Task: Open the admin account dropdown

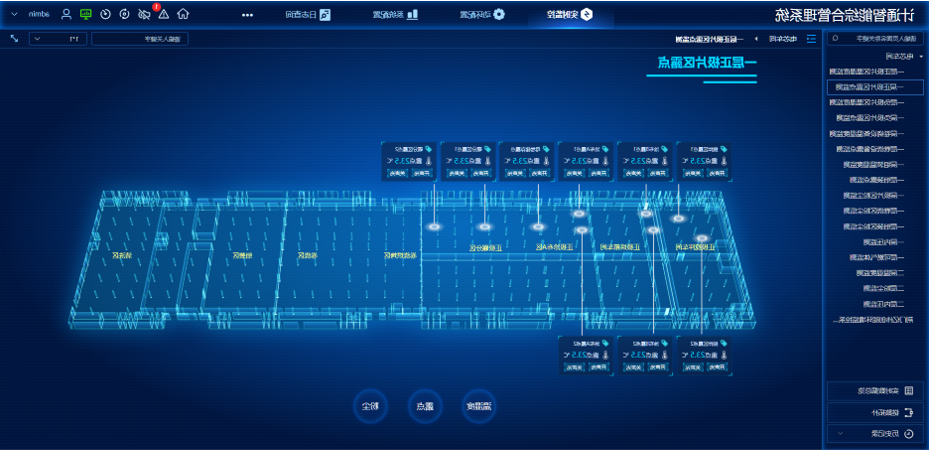Action: [32, 15]
